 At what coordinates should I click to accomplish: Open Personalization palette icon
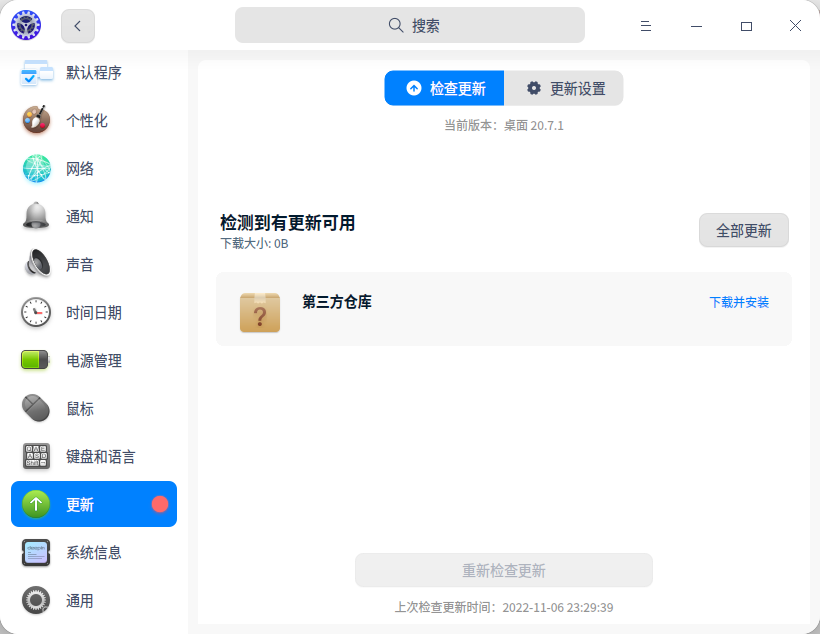pyautogui.click(x=36, y=120)
